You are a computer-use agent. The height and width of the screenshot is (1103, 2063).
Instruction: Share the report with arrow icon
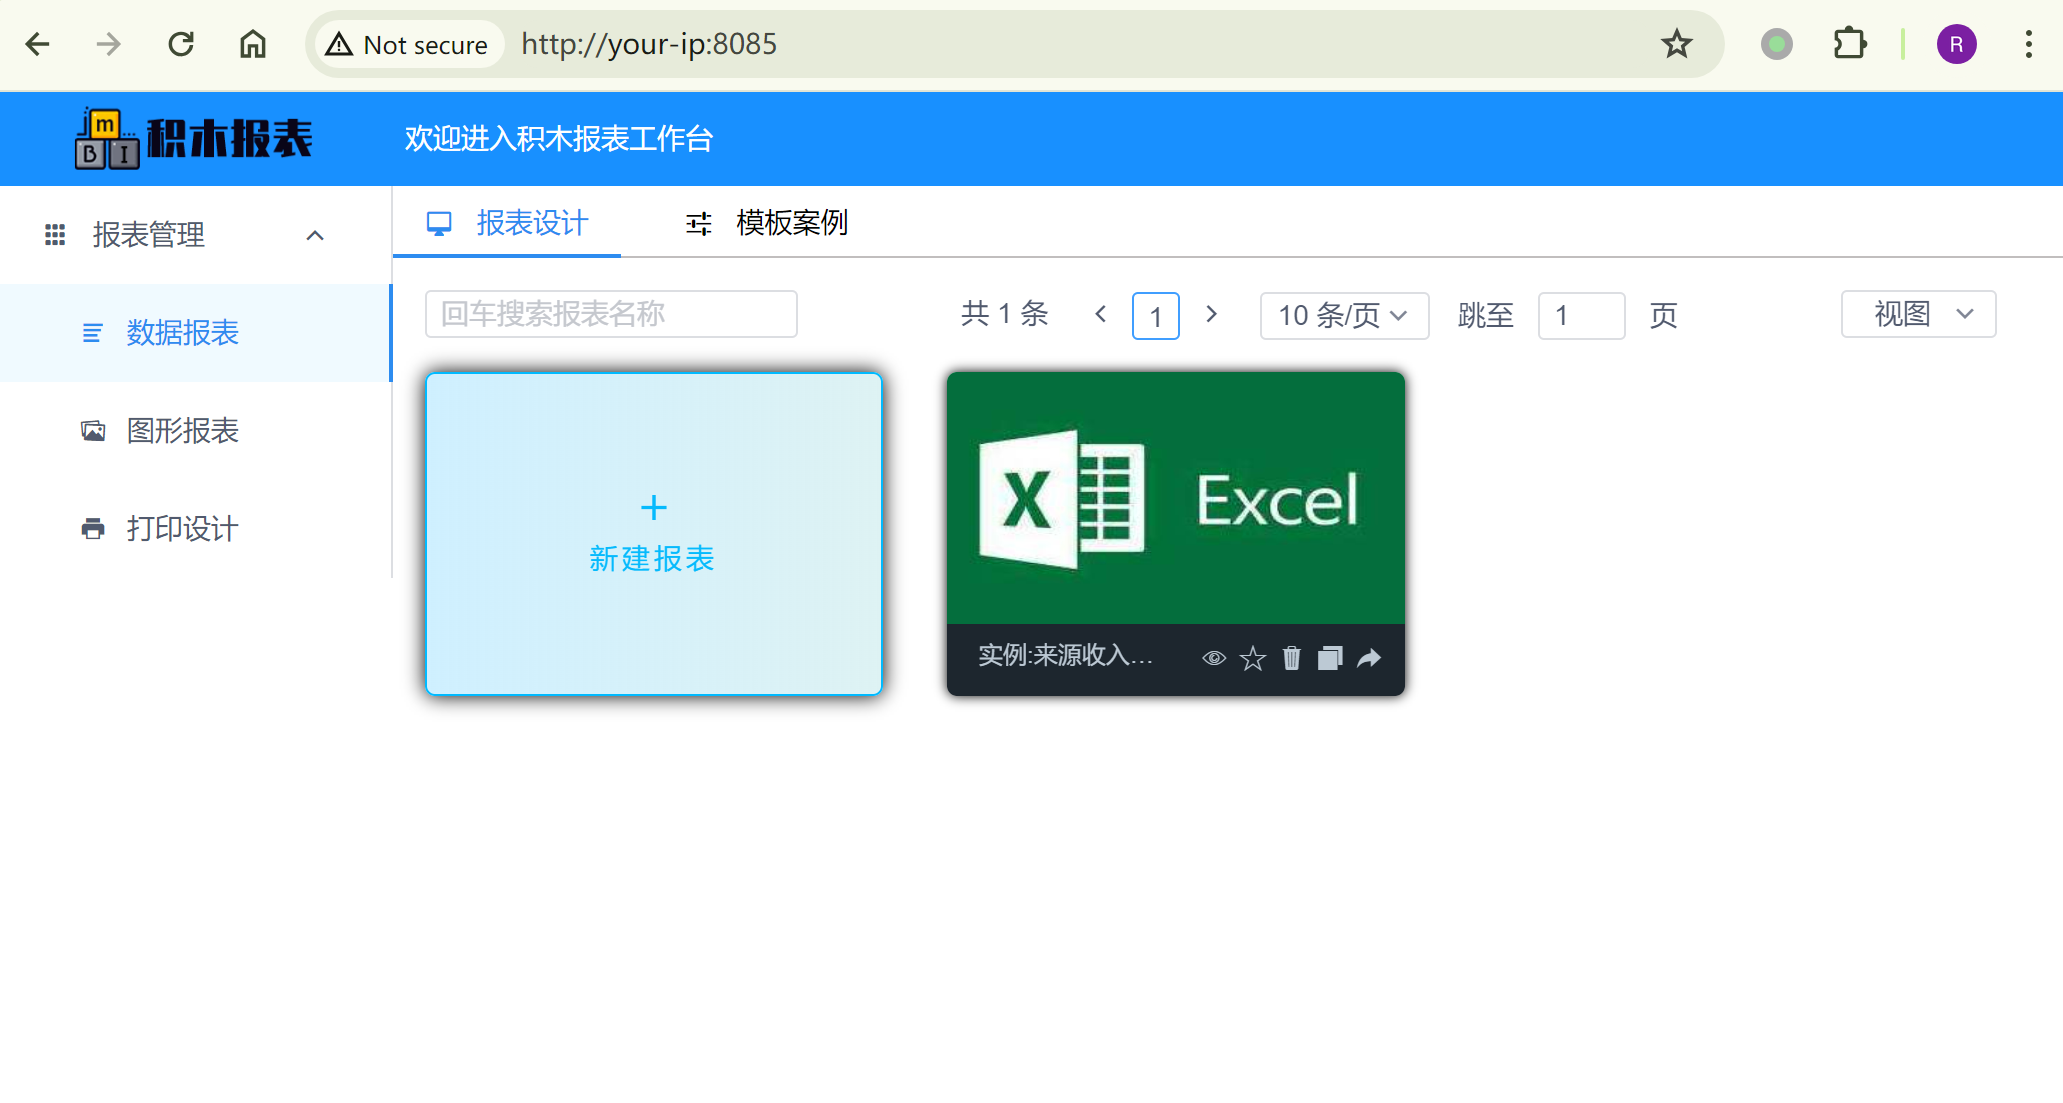tap(1369, 658)
